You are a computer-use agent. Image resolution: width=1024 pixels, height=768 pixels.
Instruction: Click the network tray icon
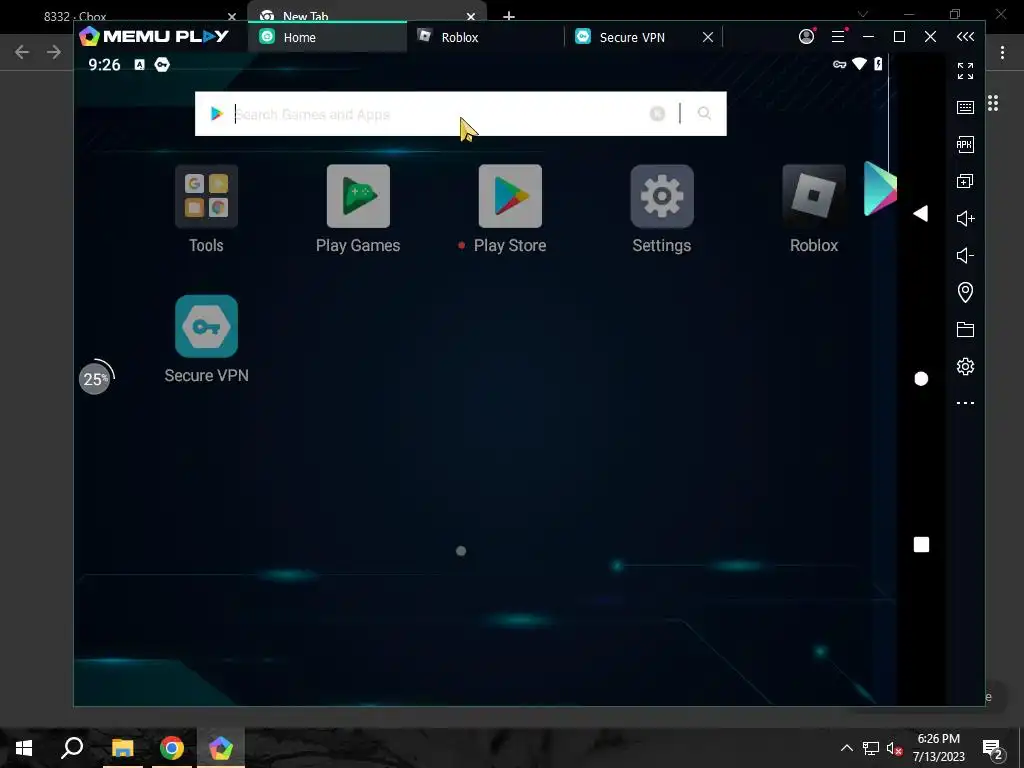pyautogui.click(x=871, y=748)
